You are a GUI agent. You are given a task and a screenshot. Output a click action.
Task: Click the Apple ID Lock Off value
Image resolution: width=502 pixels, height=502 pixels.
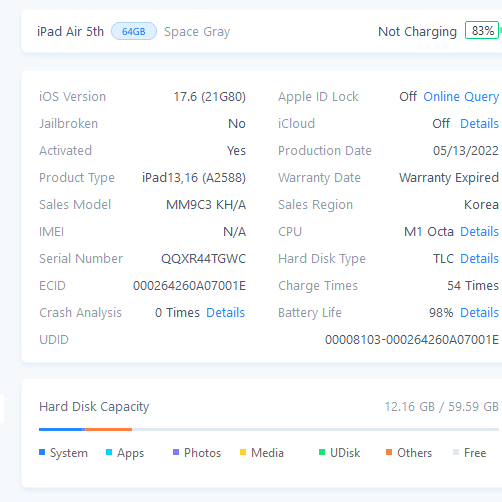[x=408, y=97]
